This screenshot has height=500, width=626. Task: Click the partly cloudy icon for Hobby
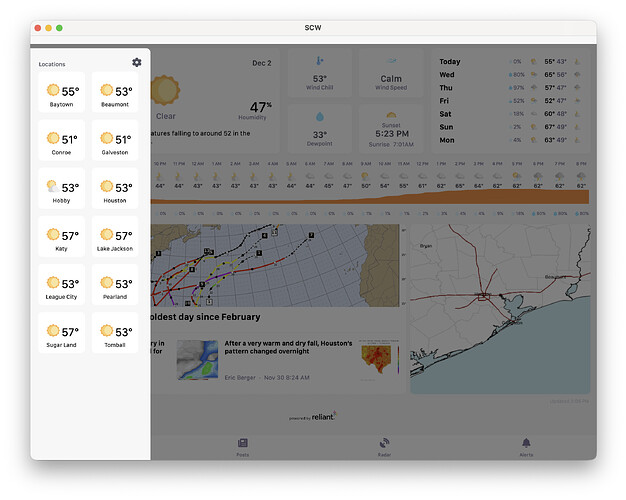tap(53, 187)
